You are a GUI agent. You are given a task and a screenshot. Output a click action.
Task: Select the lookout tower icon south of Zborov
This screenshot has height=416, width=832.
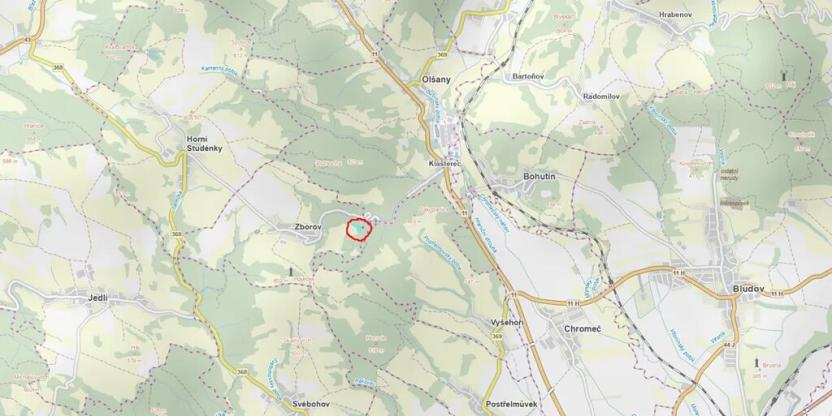tap(291, 272)
